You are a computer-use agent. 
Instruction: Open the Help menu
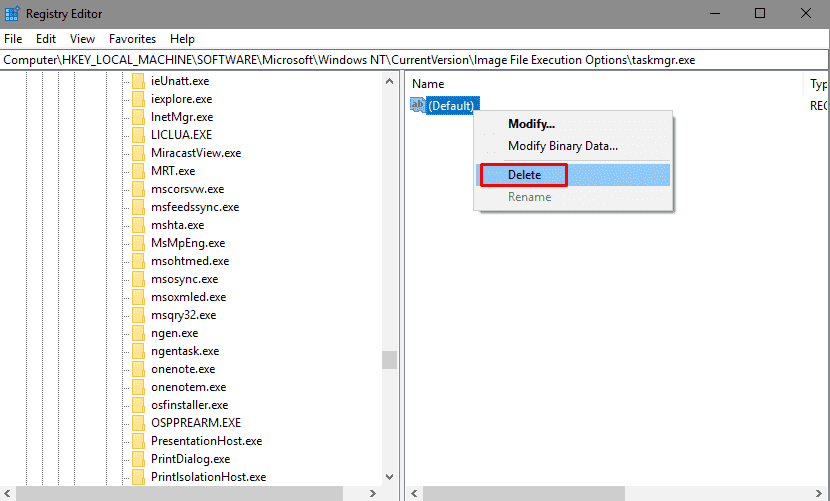182,39
